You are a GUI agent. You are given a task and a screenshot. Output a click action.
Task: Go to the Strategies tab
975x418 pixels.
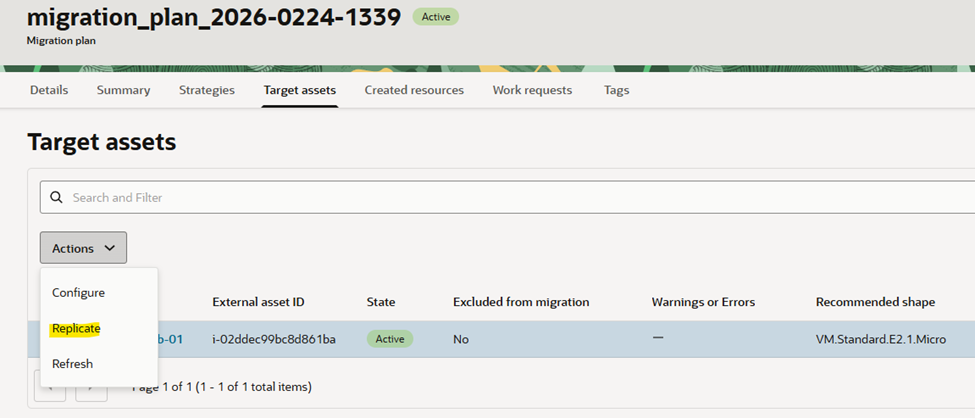[206, 90]
